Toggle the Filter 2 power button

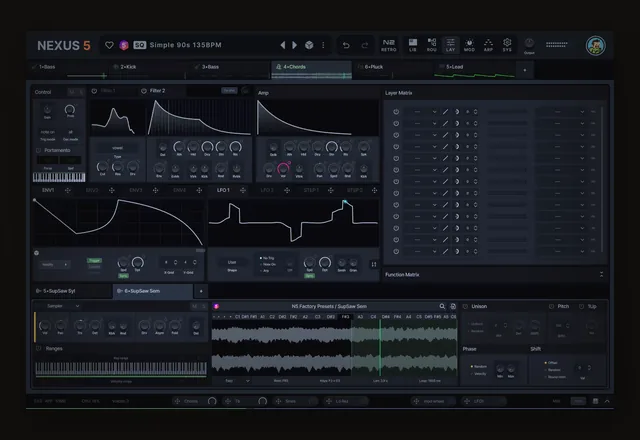[144, 91]
